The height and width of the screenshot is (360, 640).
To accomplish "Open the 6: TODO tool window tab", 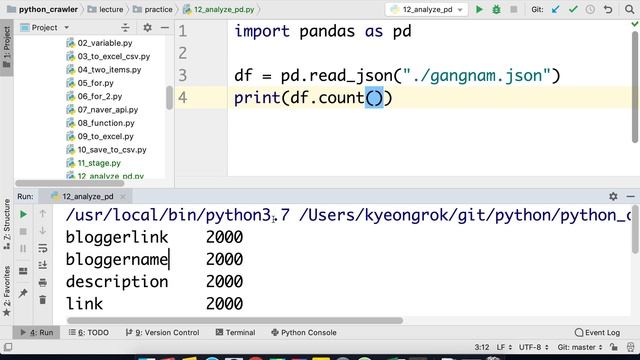I will tap(89, 332).
